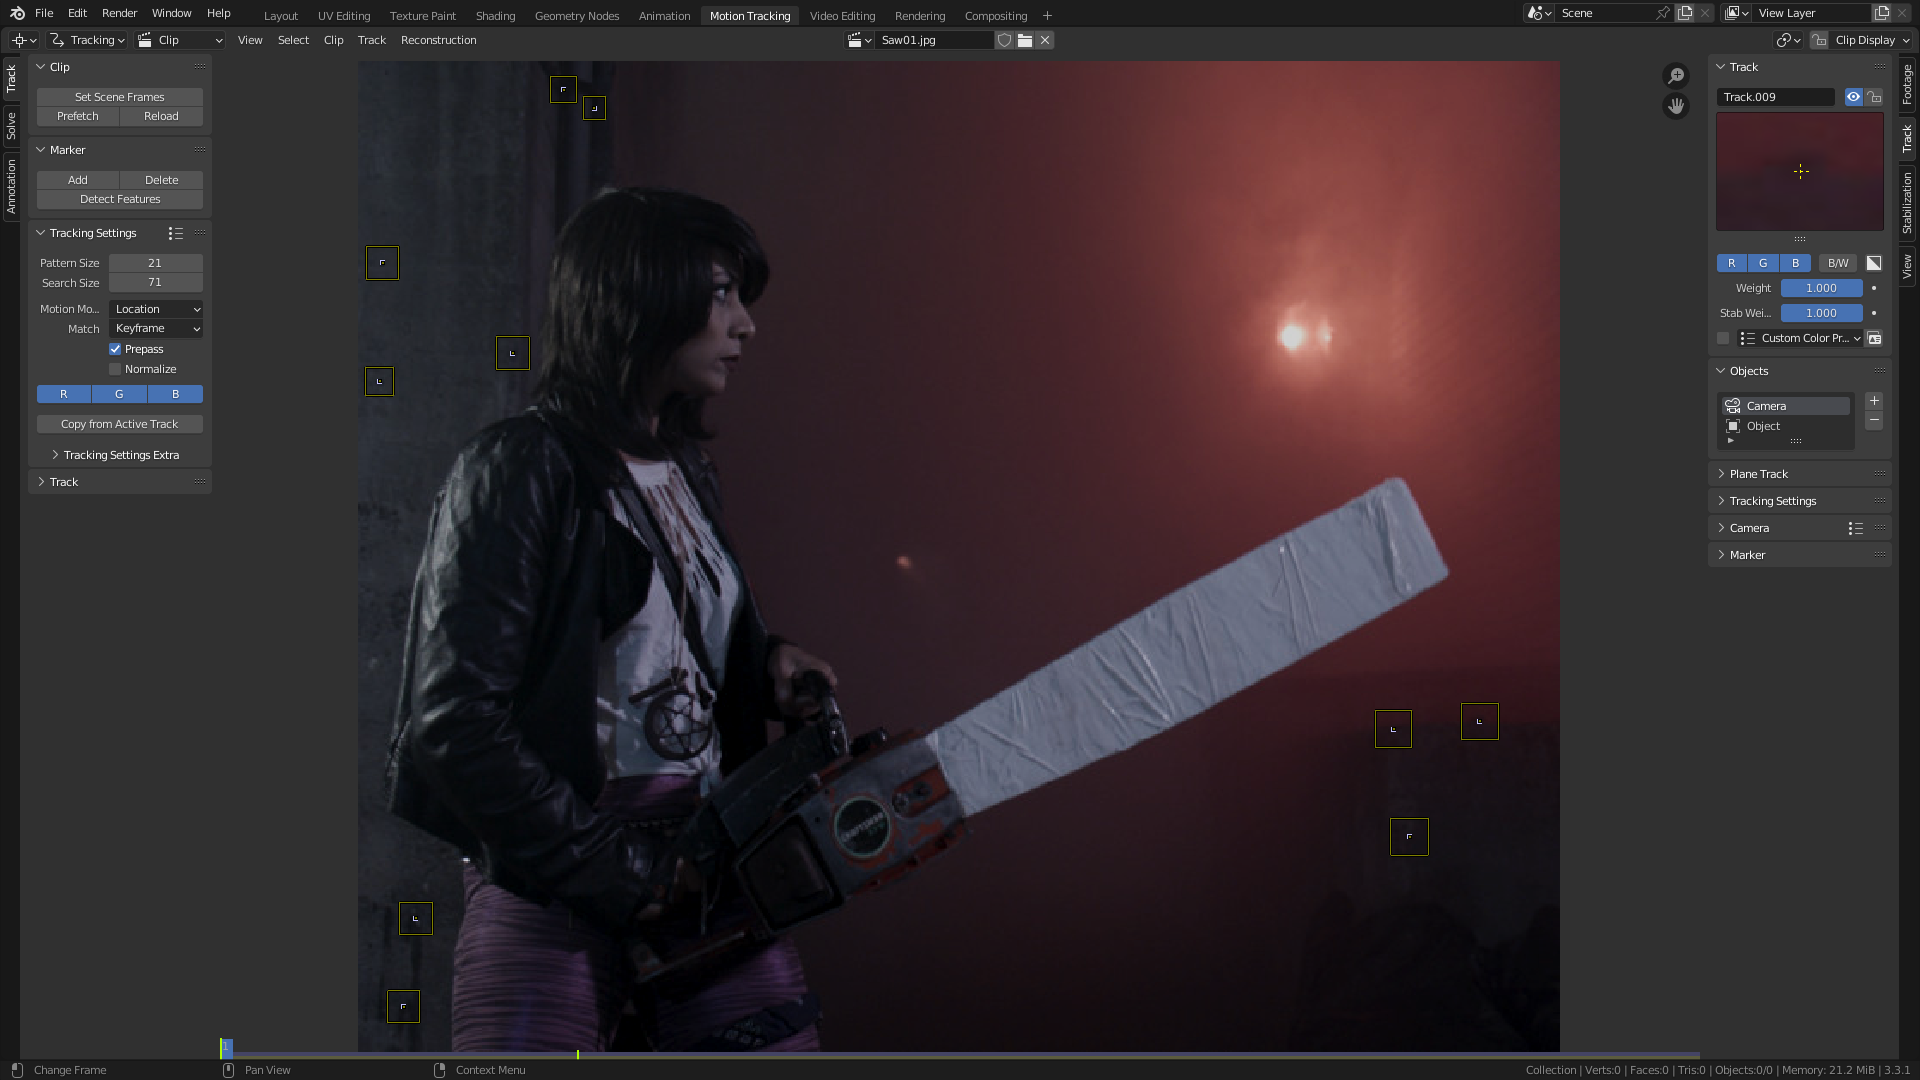Unlink the Saw01.jpg clip with X
The width and height of the screenshot is (1920, 1080).
click(1045, 40)
